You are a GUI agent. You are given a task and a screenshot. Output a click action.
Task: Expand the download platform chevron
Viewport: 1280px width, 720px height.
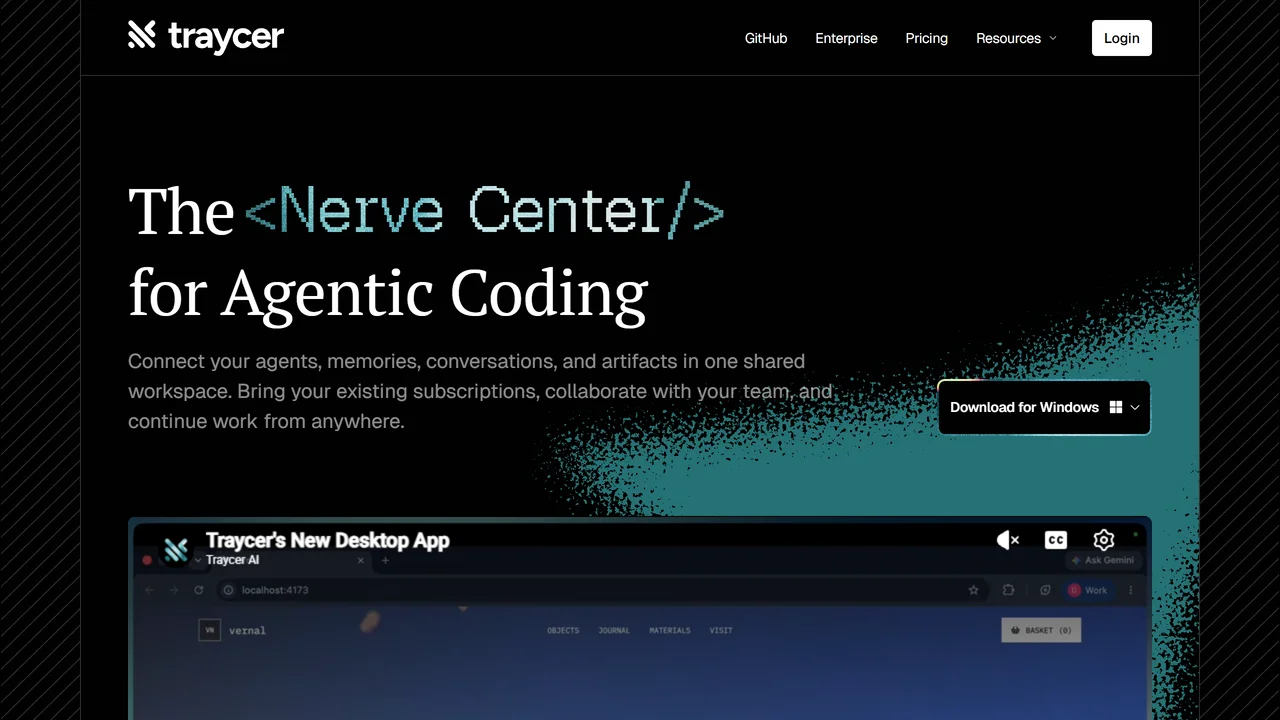point(1135,408)
